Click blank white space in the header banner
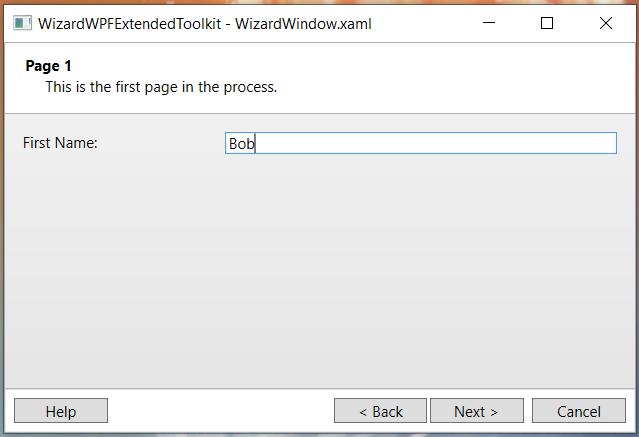The image size is (639, 437). click(450, 78)
